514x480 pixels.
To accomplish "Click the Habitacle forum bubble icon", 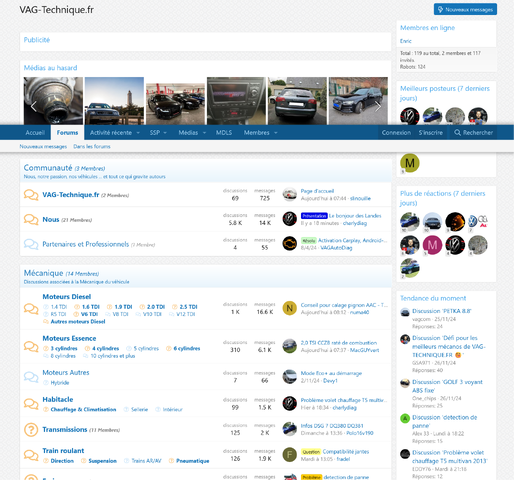I will point(31,404).
